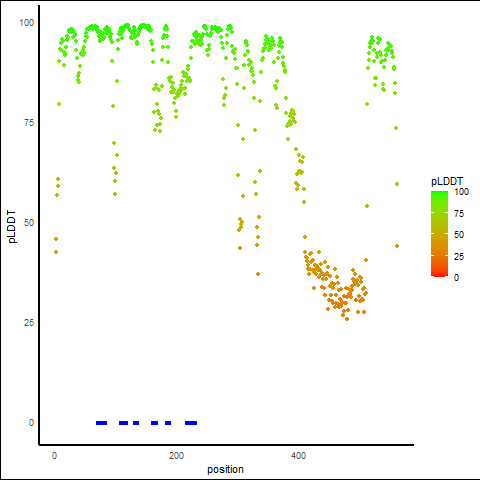Click the y-axis tick label 25
The image size is (480, 480).
point(29,323)
